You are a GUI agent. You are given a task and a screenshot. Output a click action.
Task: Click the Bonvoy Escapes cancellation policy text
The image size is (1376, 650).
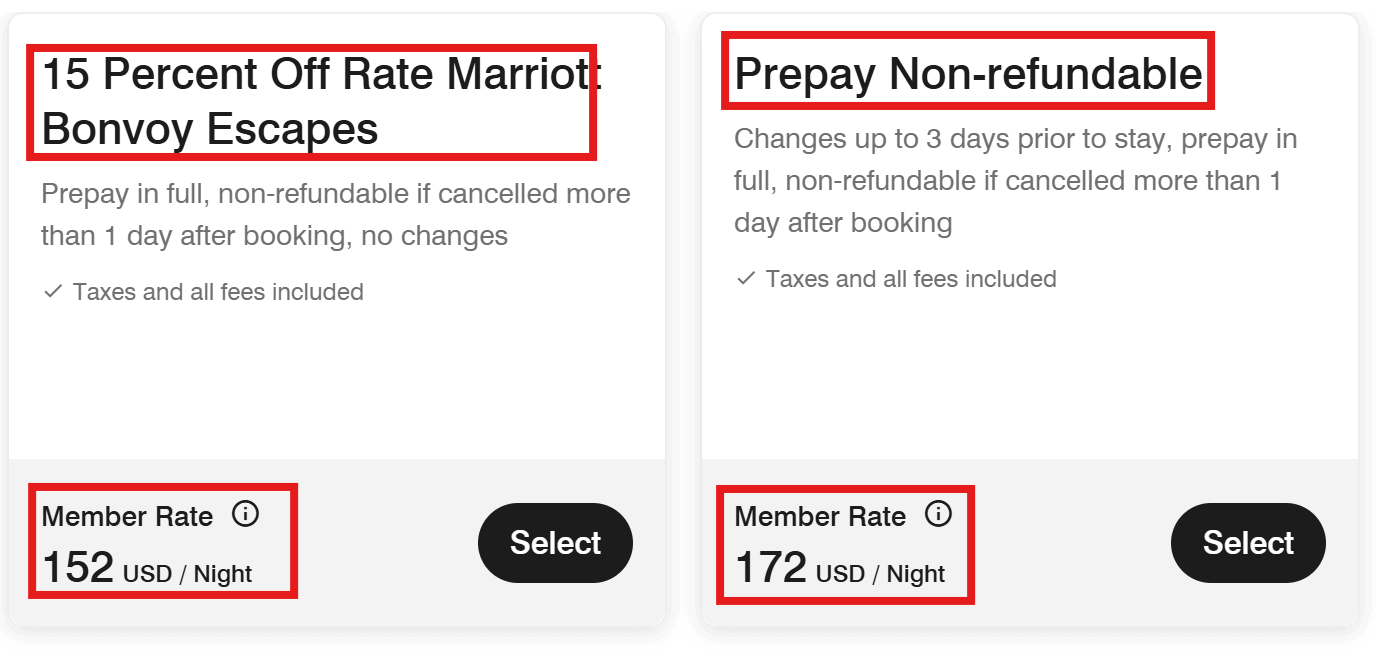tap(335, 214)
